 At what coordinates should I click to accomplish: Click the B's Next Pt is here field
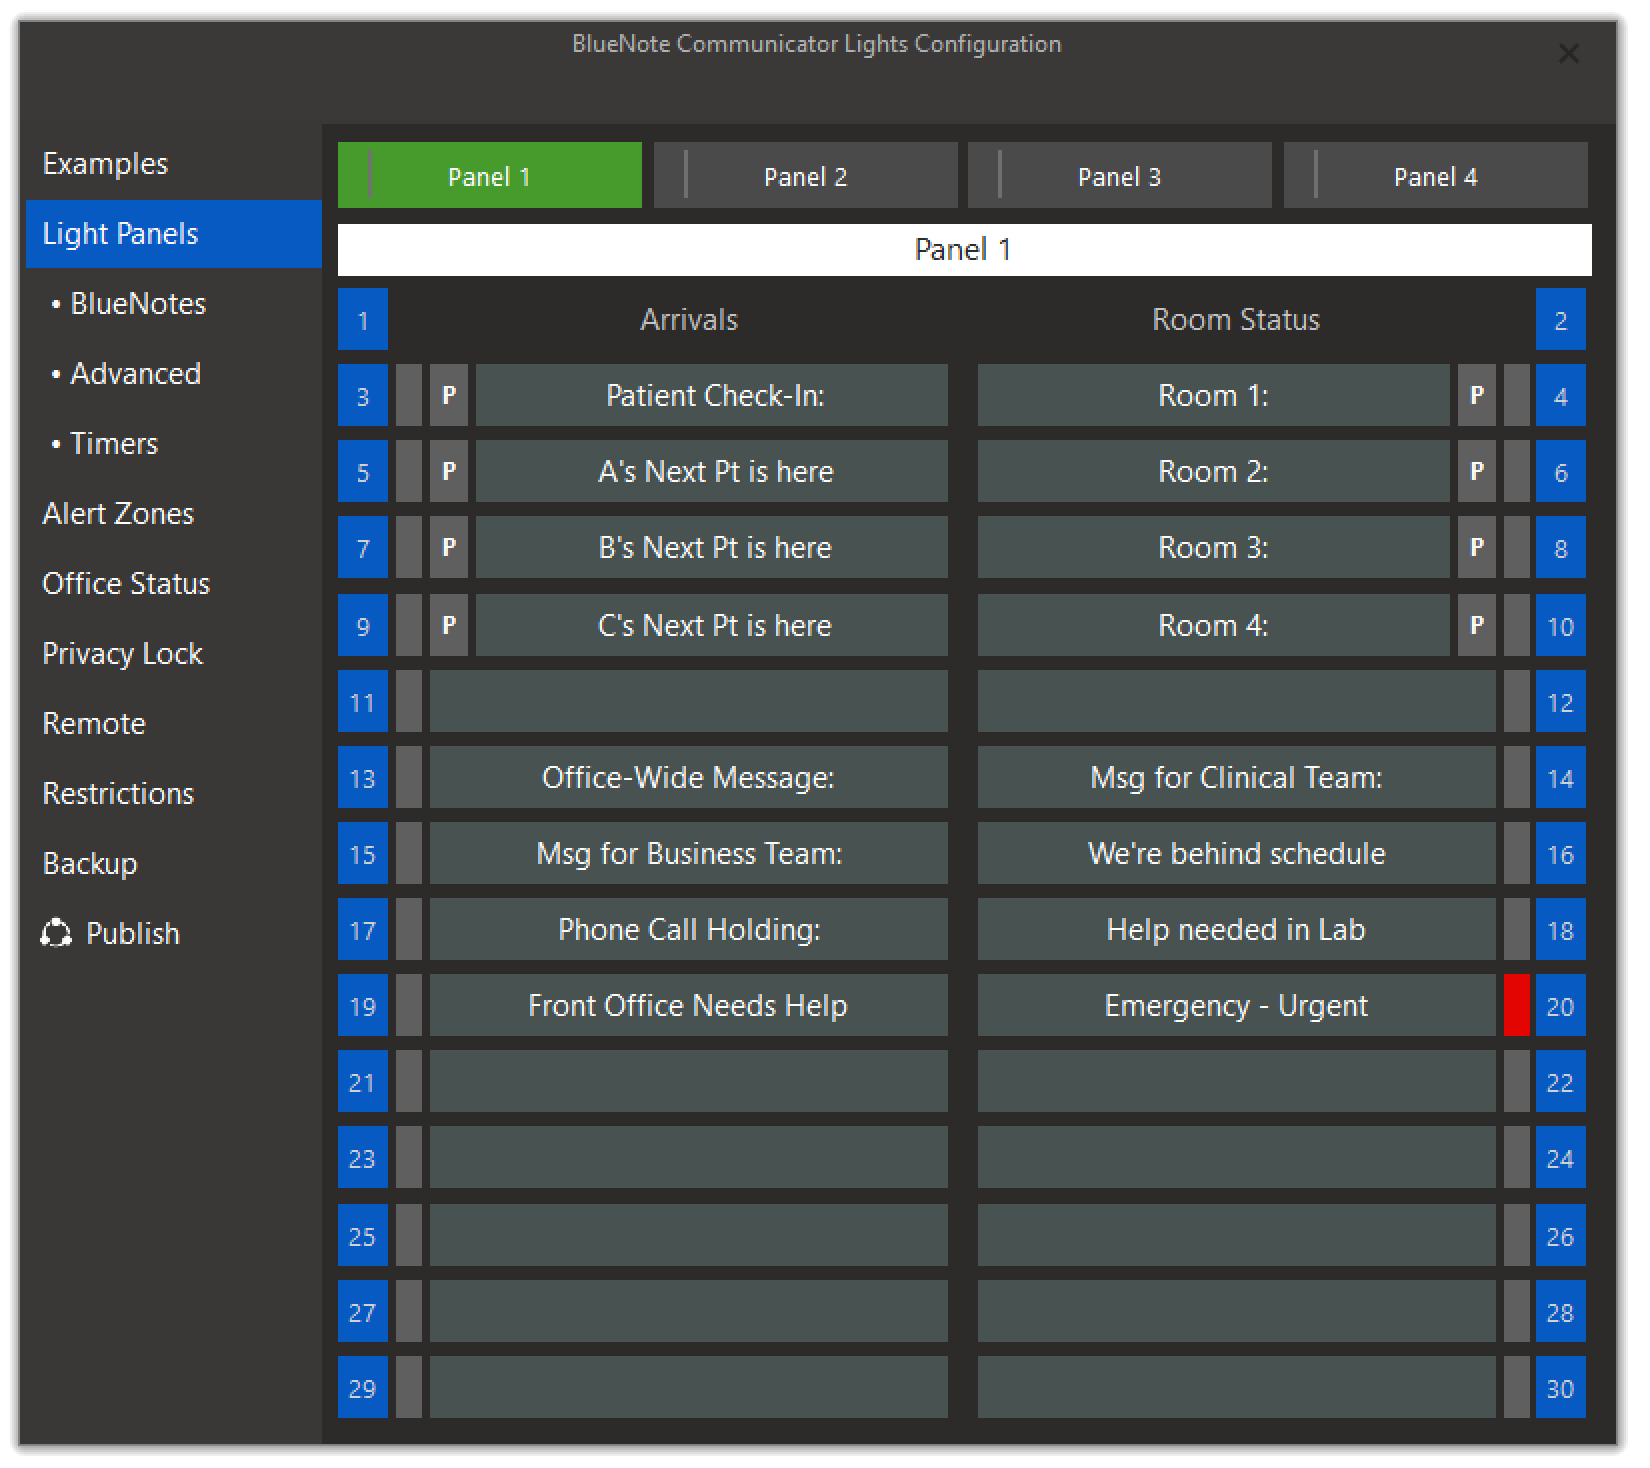[x=712, y=547]
